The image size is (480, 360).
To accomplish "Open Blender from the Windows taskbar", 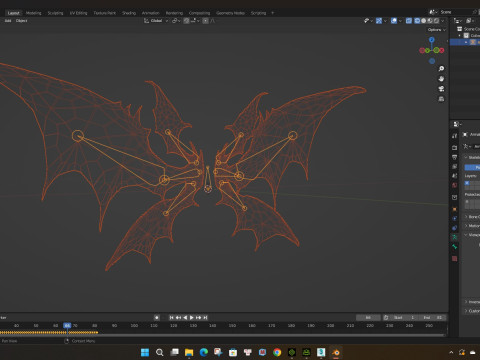I will coord(336,352).
